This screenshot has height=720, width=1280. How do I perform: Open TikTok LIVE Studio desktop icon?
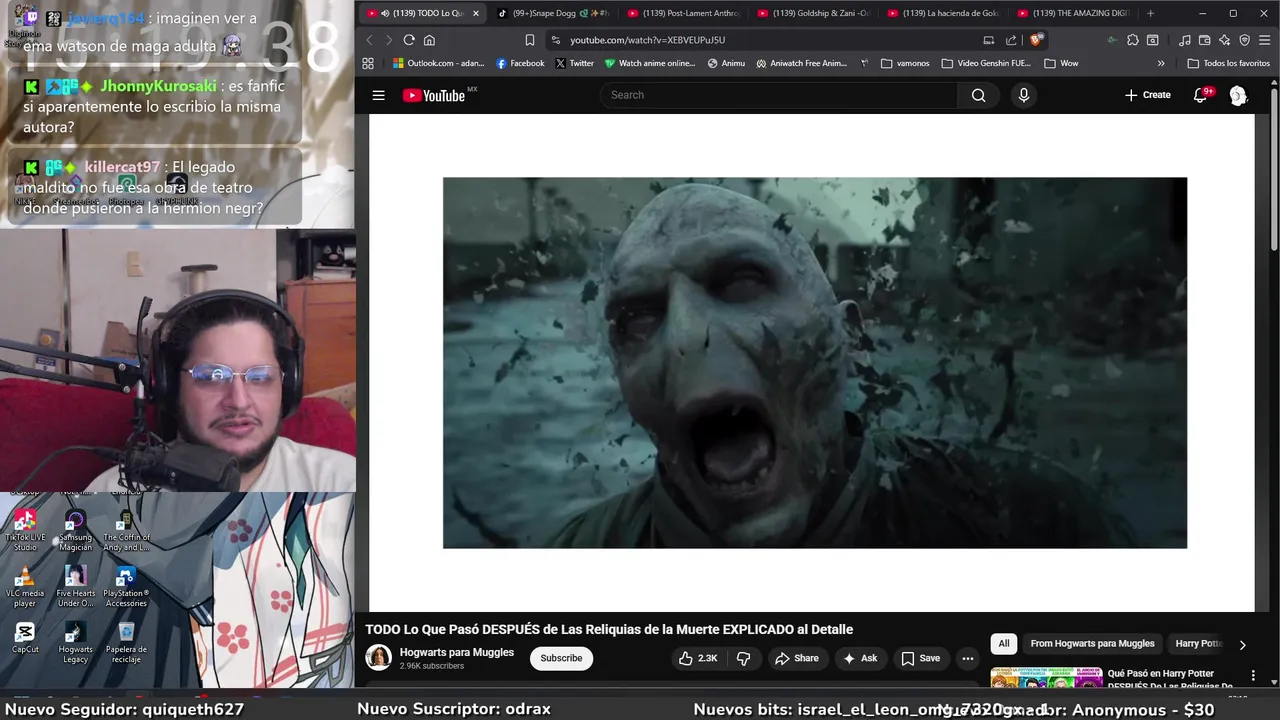[25, 528]
